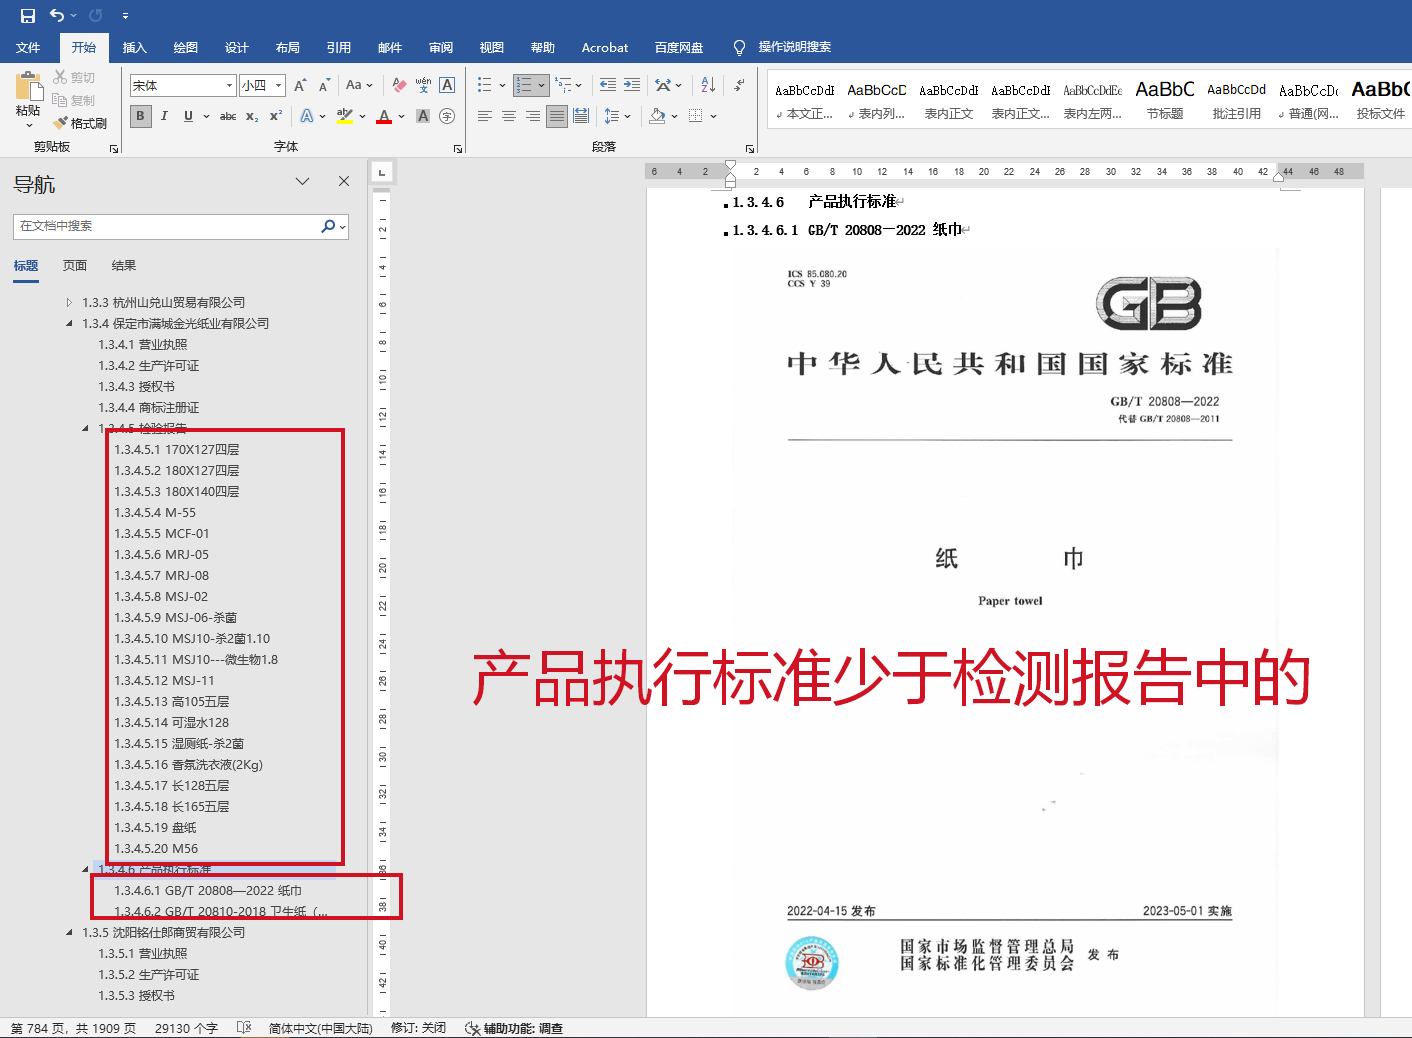The height and width of the screenshot is (1038, 1412).
Task: Apply the 表内正文 style from styles gallery
Action: point(949,100)
